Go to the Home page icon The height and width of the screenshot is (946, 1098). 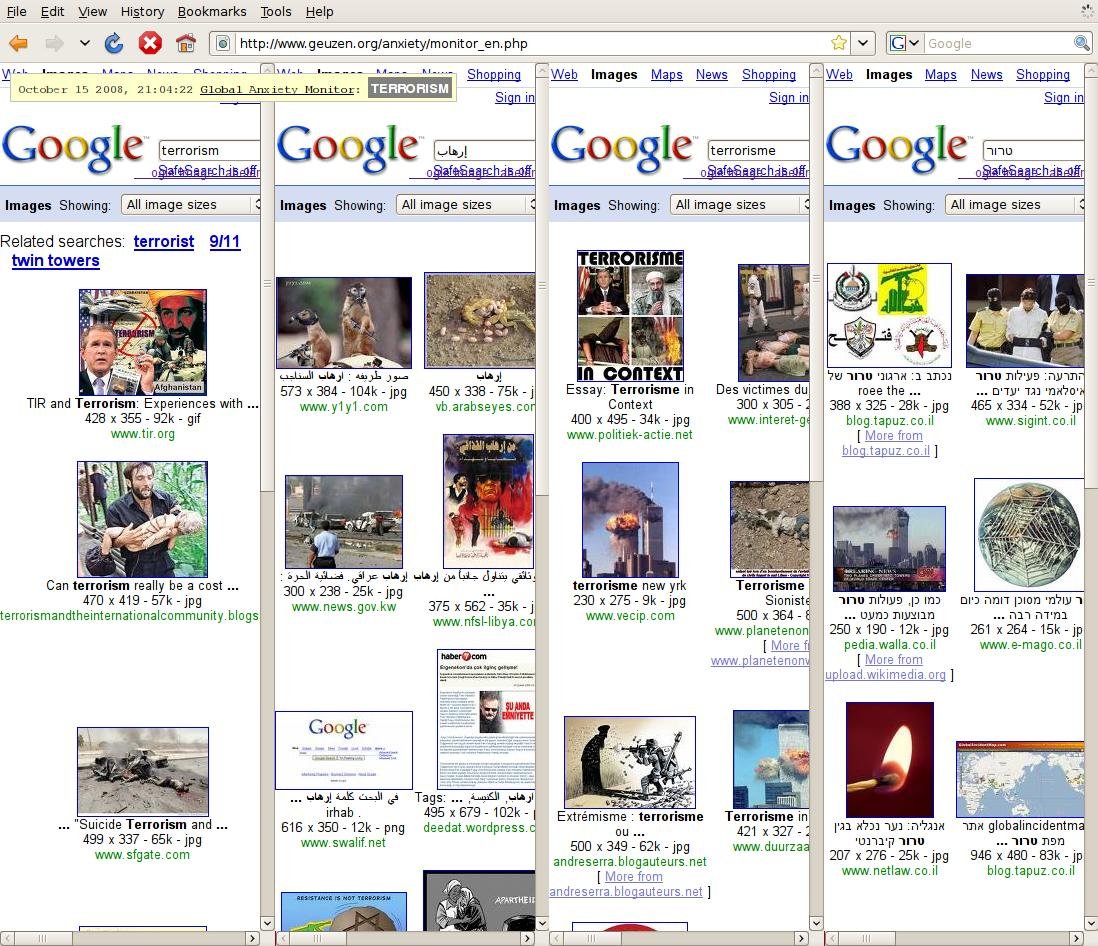[186, 43]
